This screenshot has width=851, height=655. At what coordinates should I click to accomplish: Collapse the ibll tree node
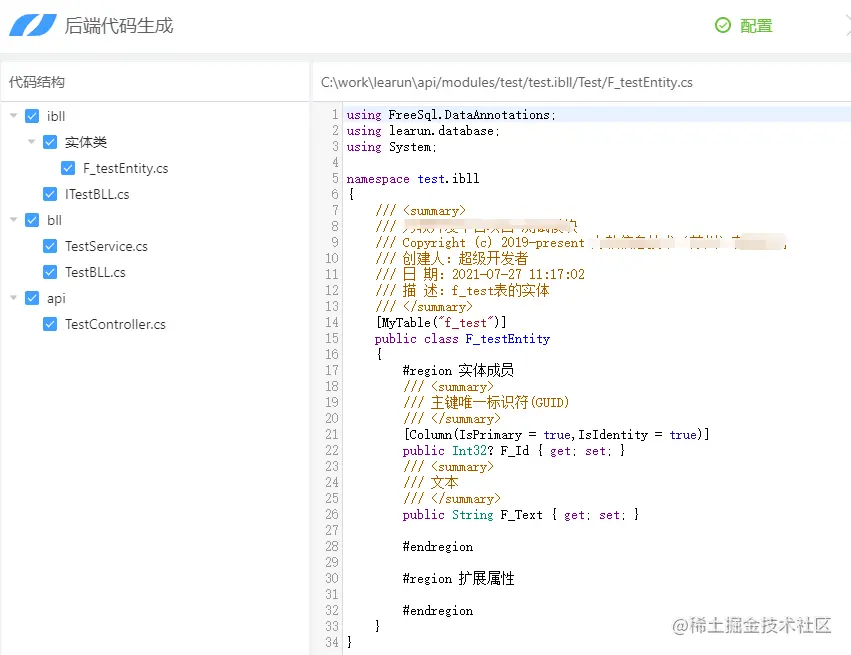click(14, 116)
